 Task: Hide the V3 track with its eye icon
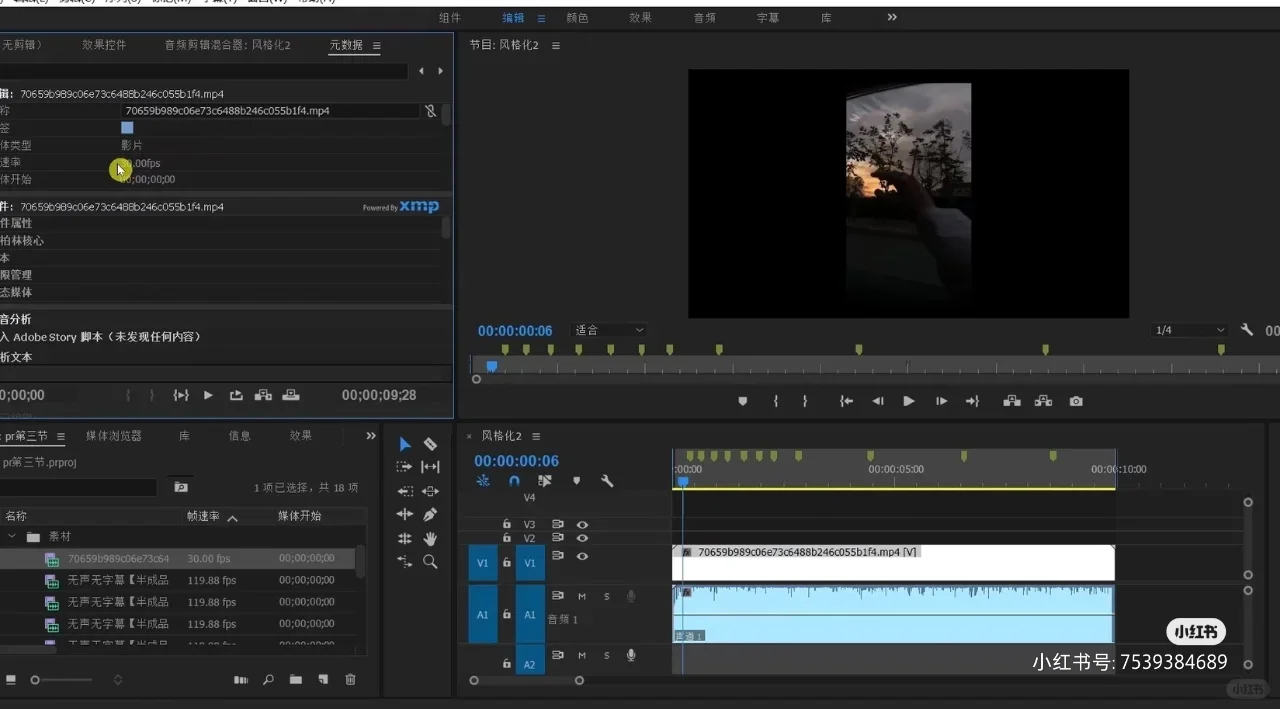582,524
